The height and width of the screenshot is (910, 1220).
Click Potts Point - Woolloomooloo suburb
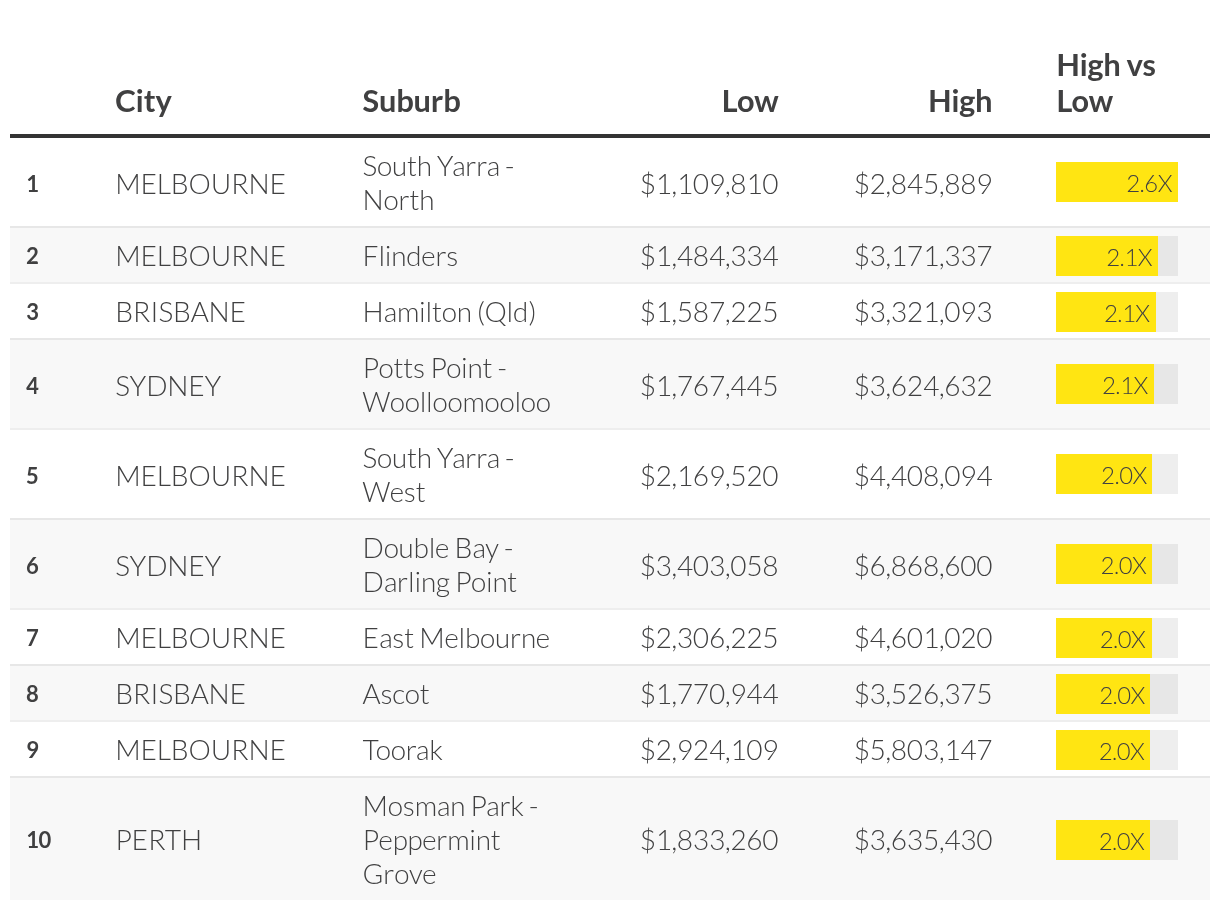(456, 385)
